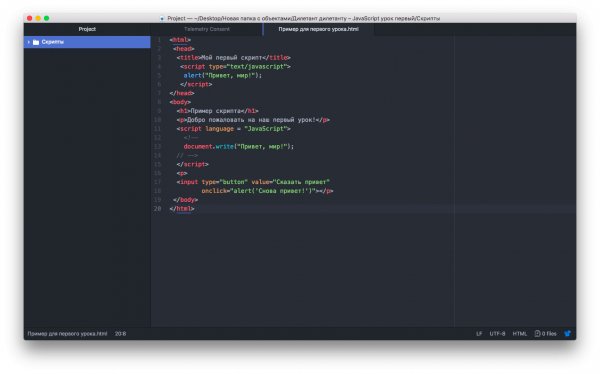The height and width of the screenshot is (374, 600).
Task: Click the opening <head> tag on line 2
Action: pyautogui.click(x=184, y=49)
